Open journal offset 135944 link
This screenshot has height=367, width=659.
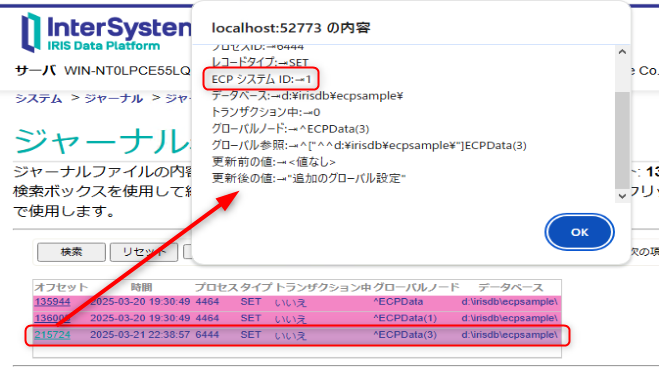pos(53,302)
